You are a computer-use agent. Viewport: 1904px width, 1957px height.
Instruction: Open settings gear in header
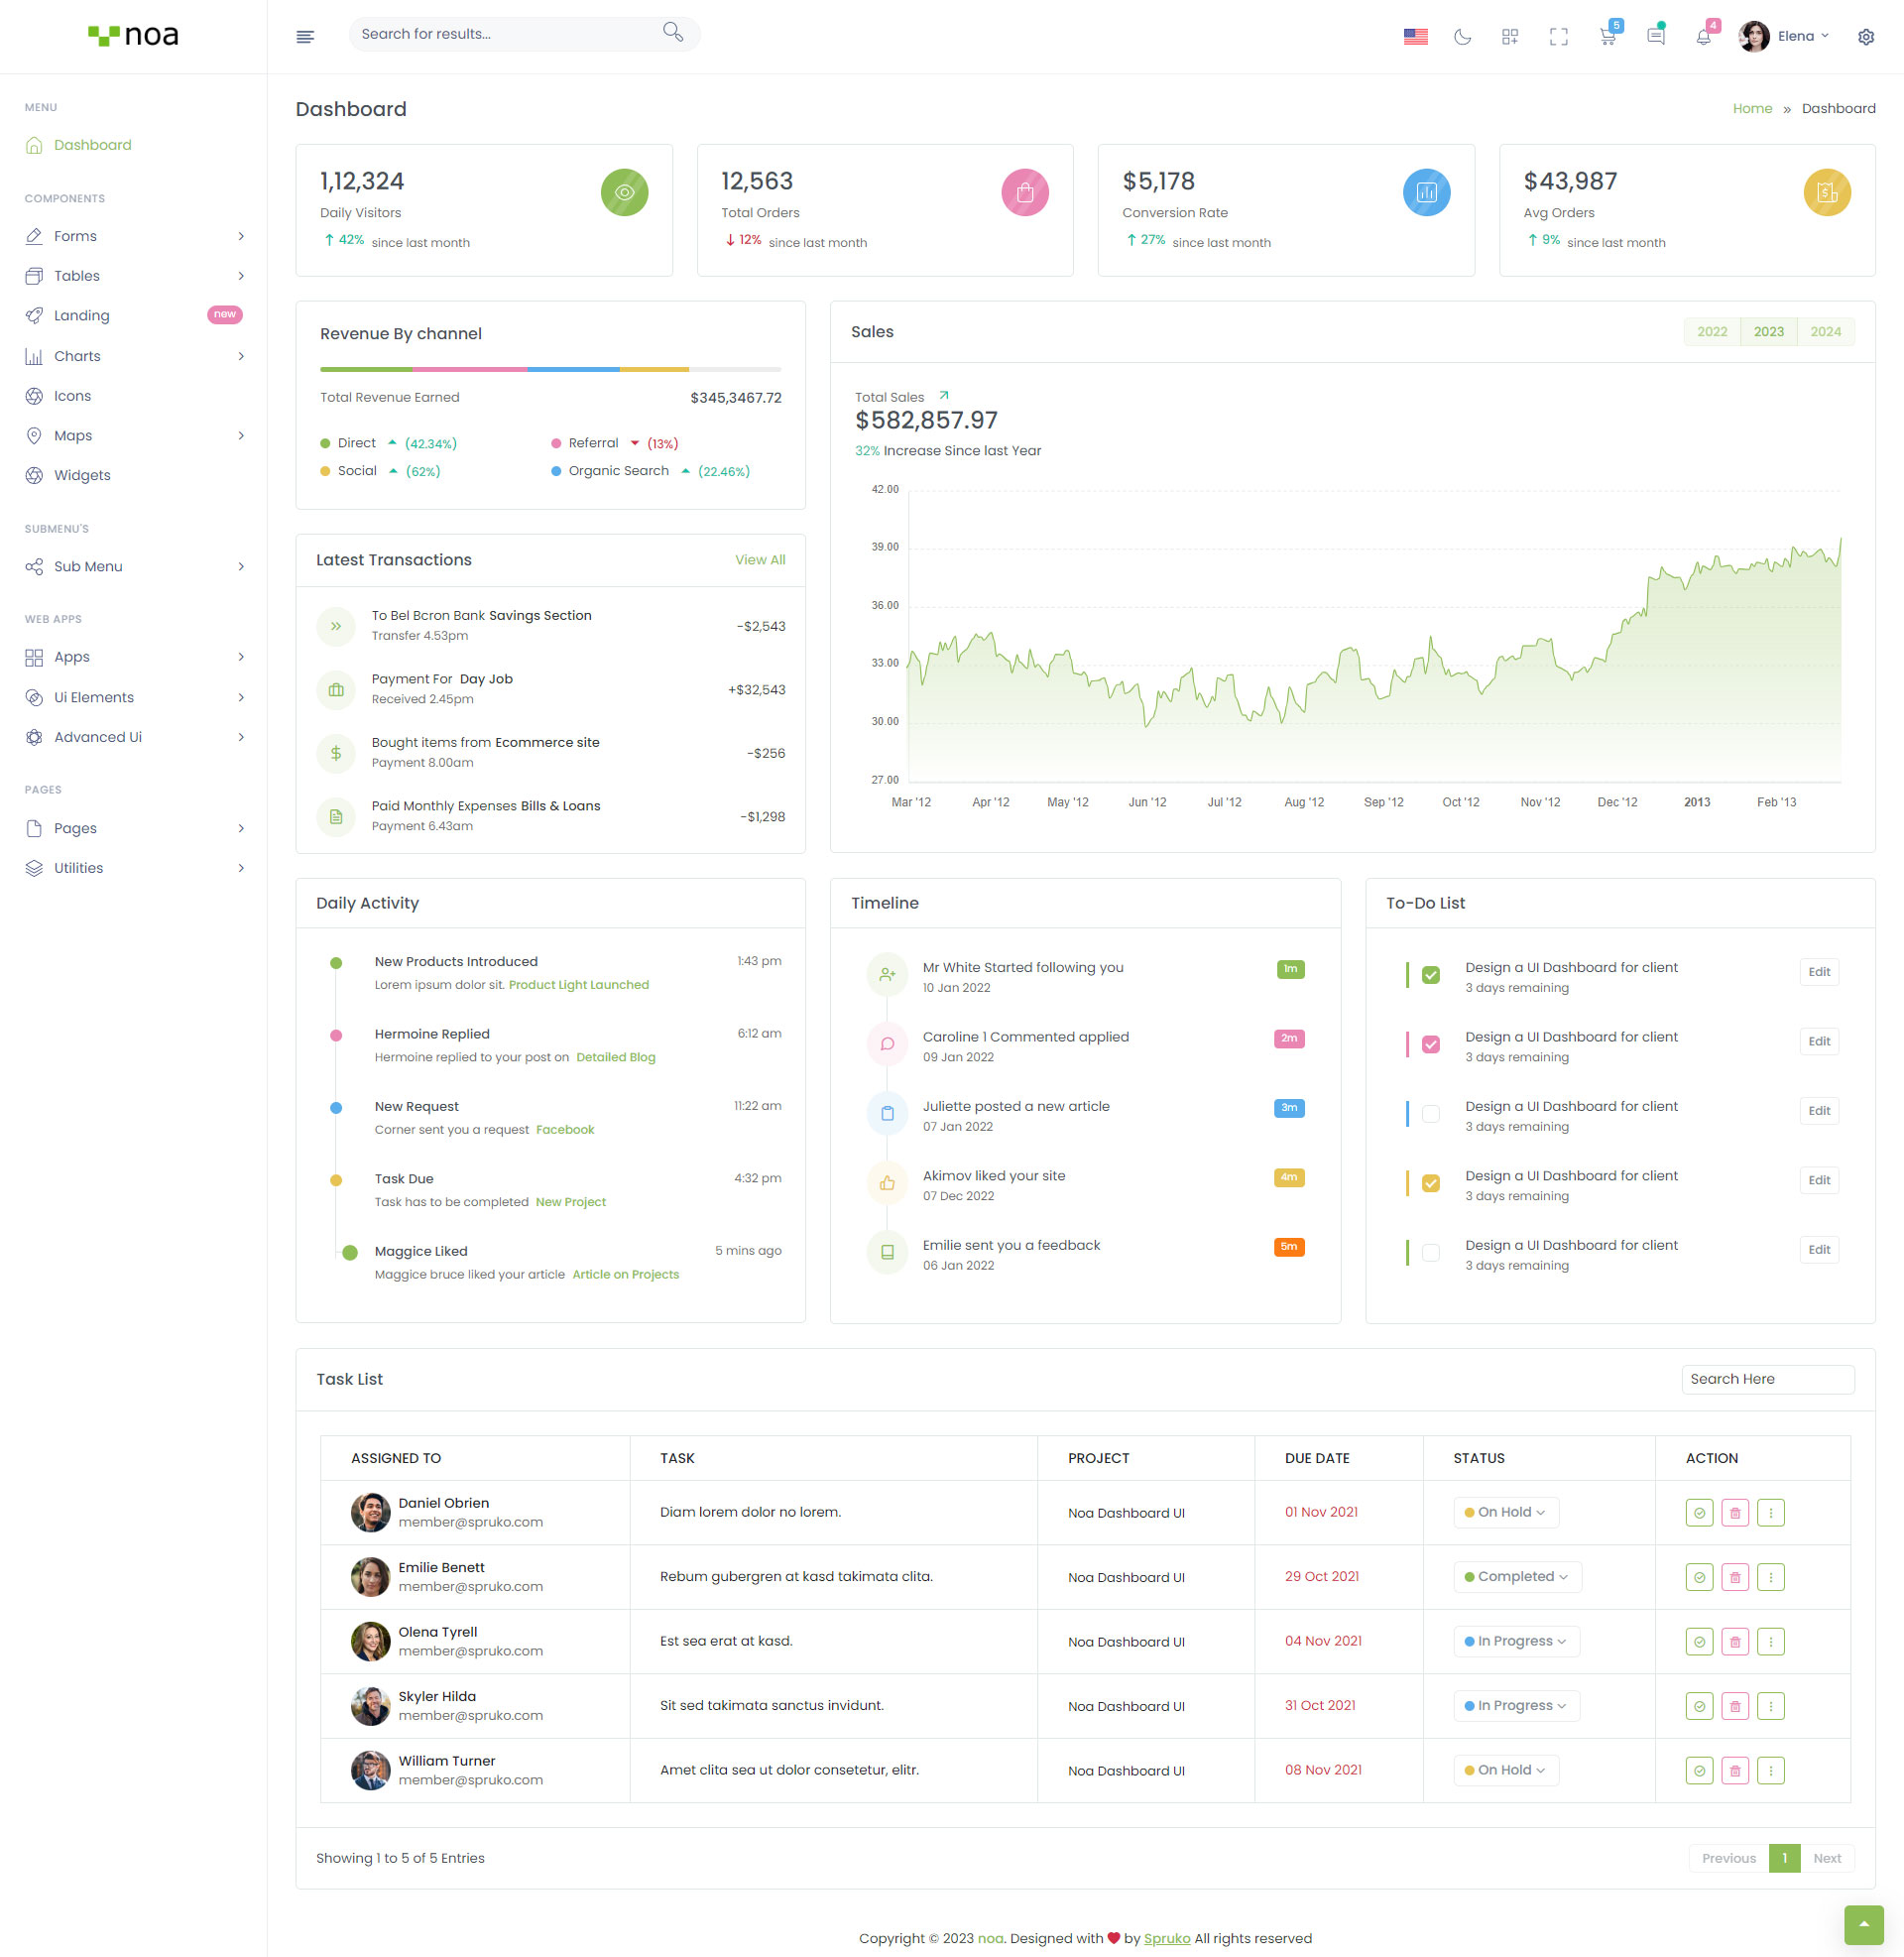point(1865,37)
